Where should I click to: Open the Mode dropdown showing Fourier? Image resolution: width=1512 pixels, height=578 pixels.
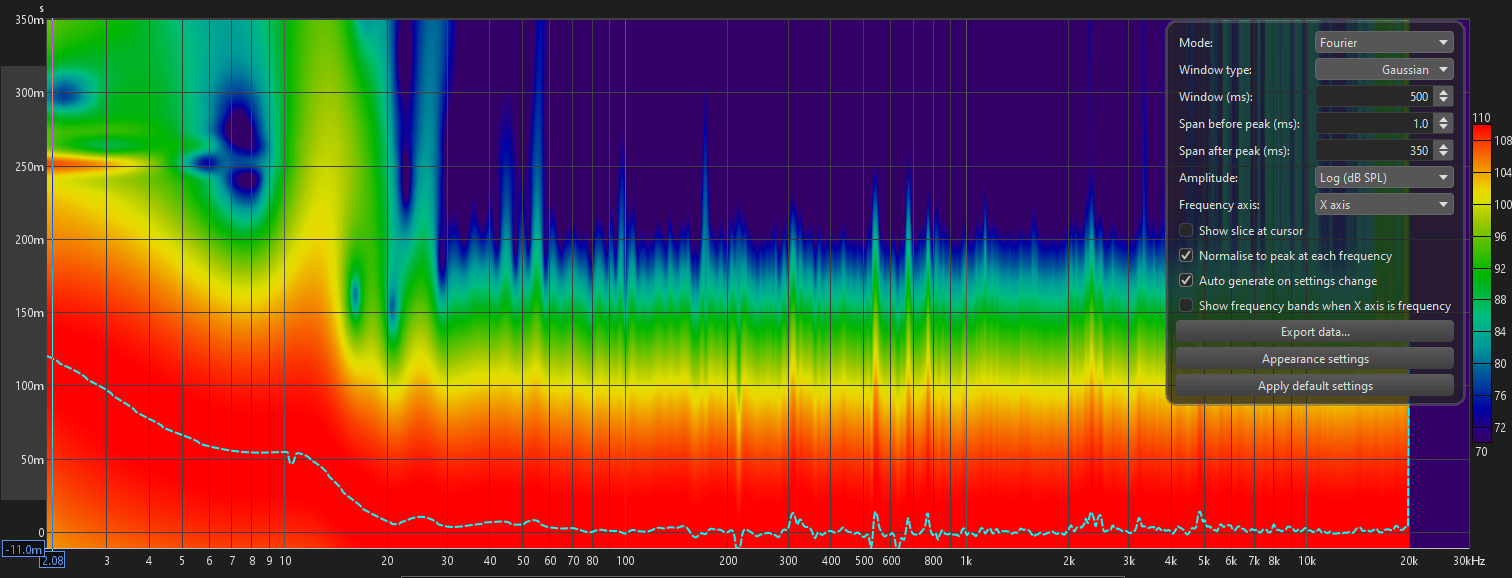coord(1384,43)
